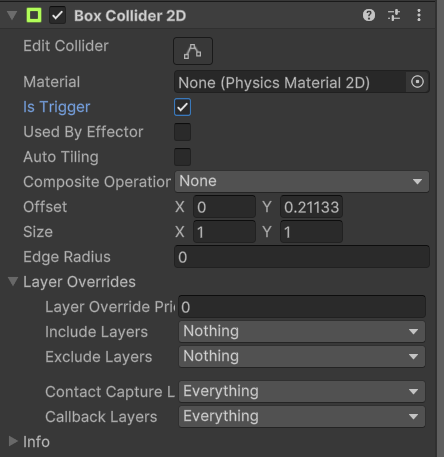
Task: Open the component help reference icon
Action: pyautogui.click(x=369, y=15)
